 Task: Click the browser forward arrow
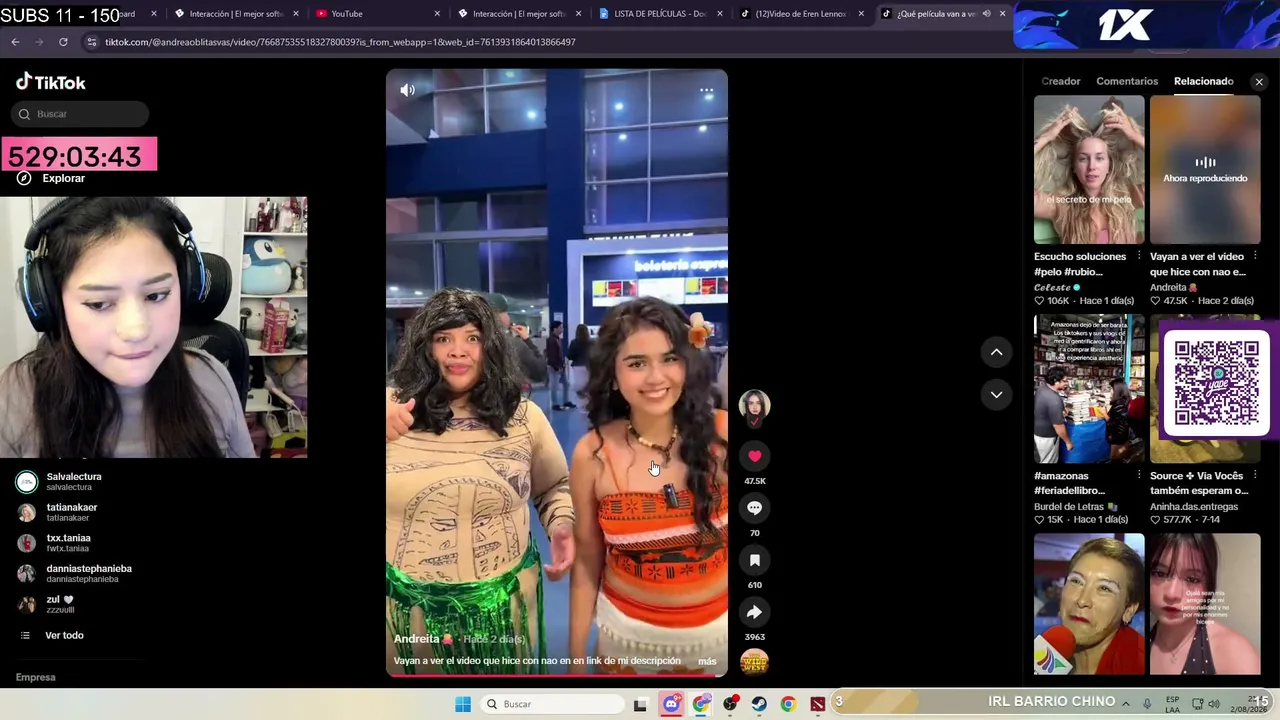point(39,42)
